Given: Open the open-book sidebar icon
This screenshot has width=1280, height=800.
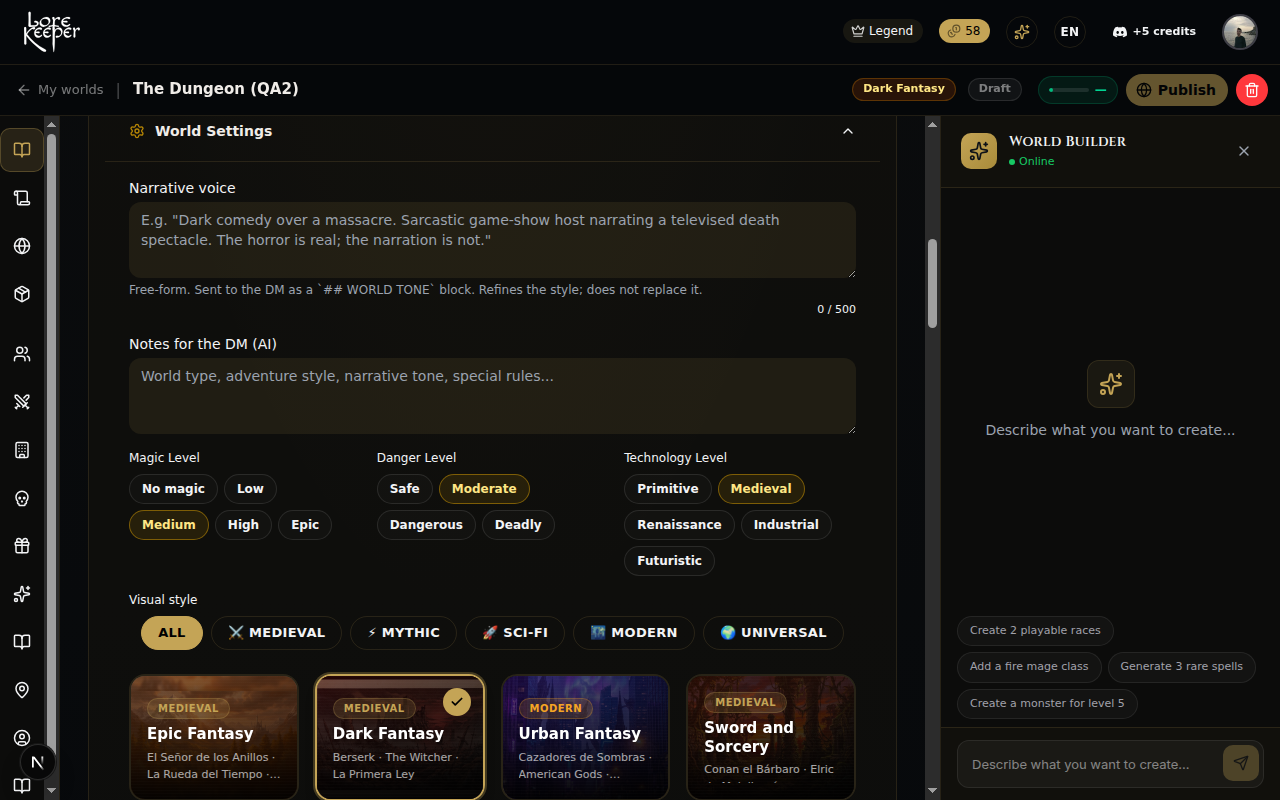Looking at the screenshot, I should click(22, 150).
